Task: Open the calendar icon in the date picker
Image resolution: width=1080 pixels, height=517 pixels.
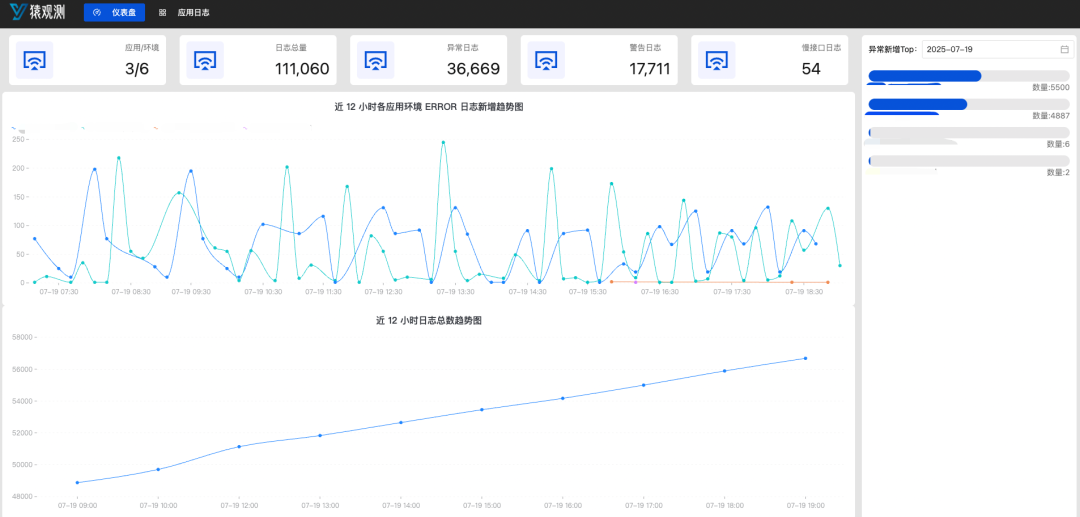Action: pos(1064,50)
